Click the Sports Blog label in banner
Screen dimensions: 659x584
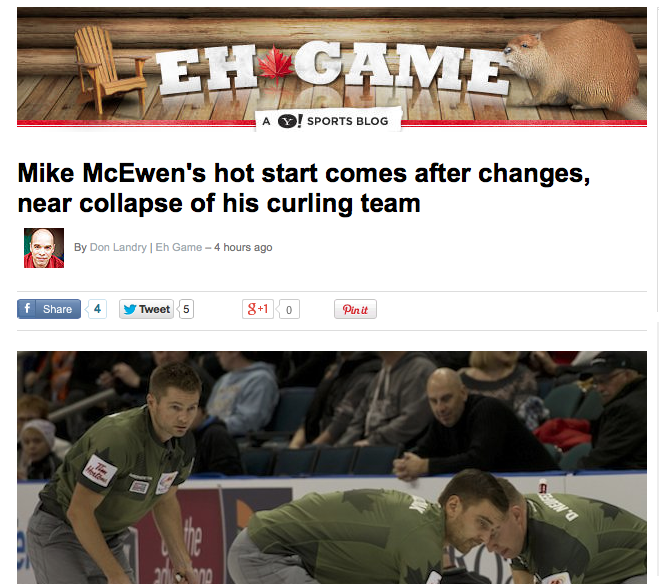click(348, 121)
